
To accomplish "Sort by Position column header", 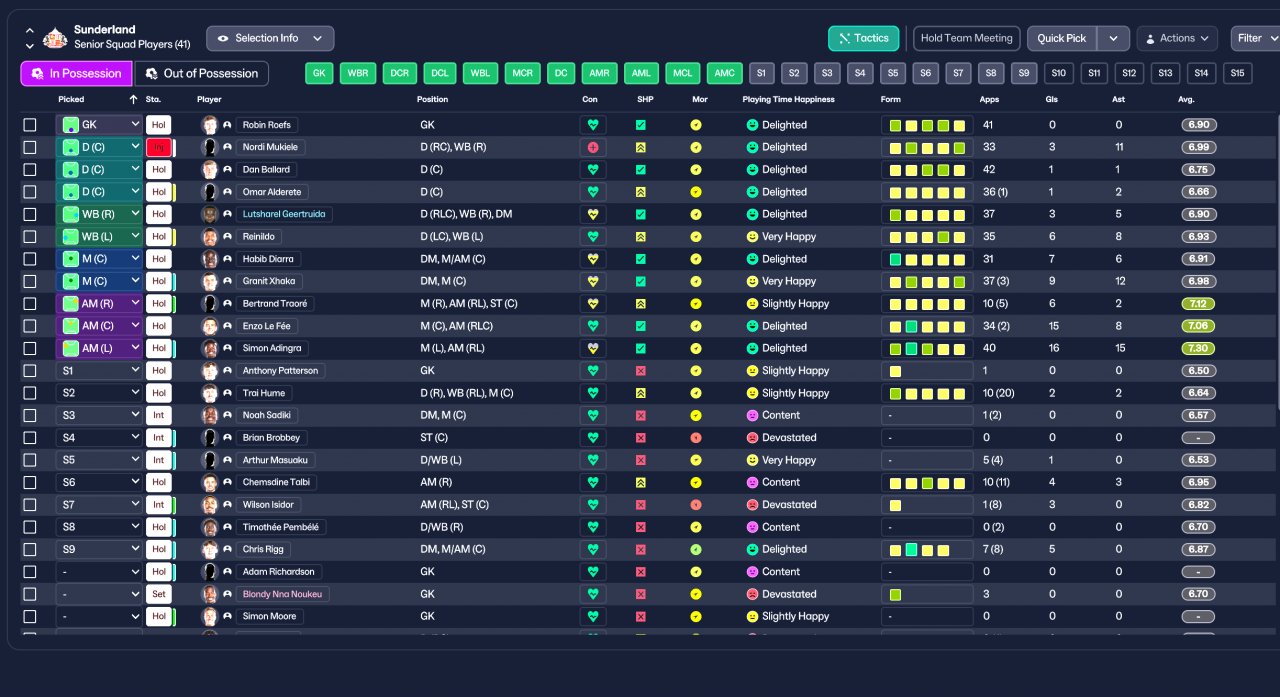I will (433, 99).
